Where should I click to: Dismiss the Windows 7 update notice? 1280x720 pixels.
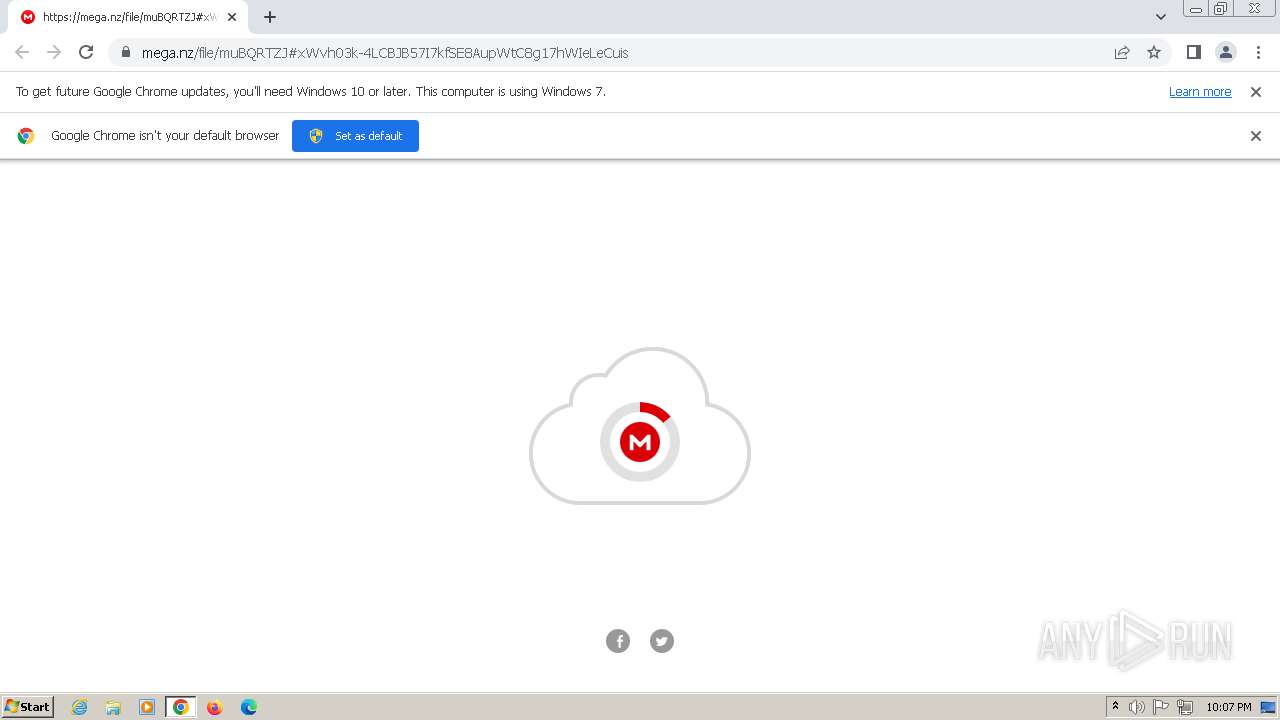coord(1256,91)
